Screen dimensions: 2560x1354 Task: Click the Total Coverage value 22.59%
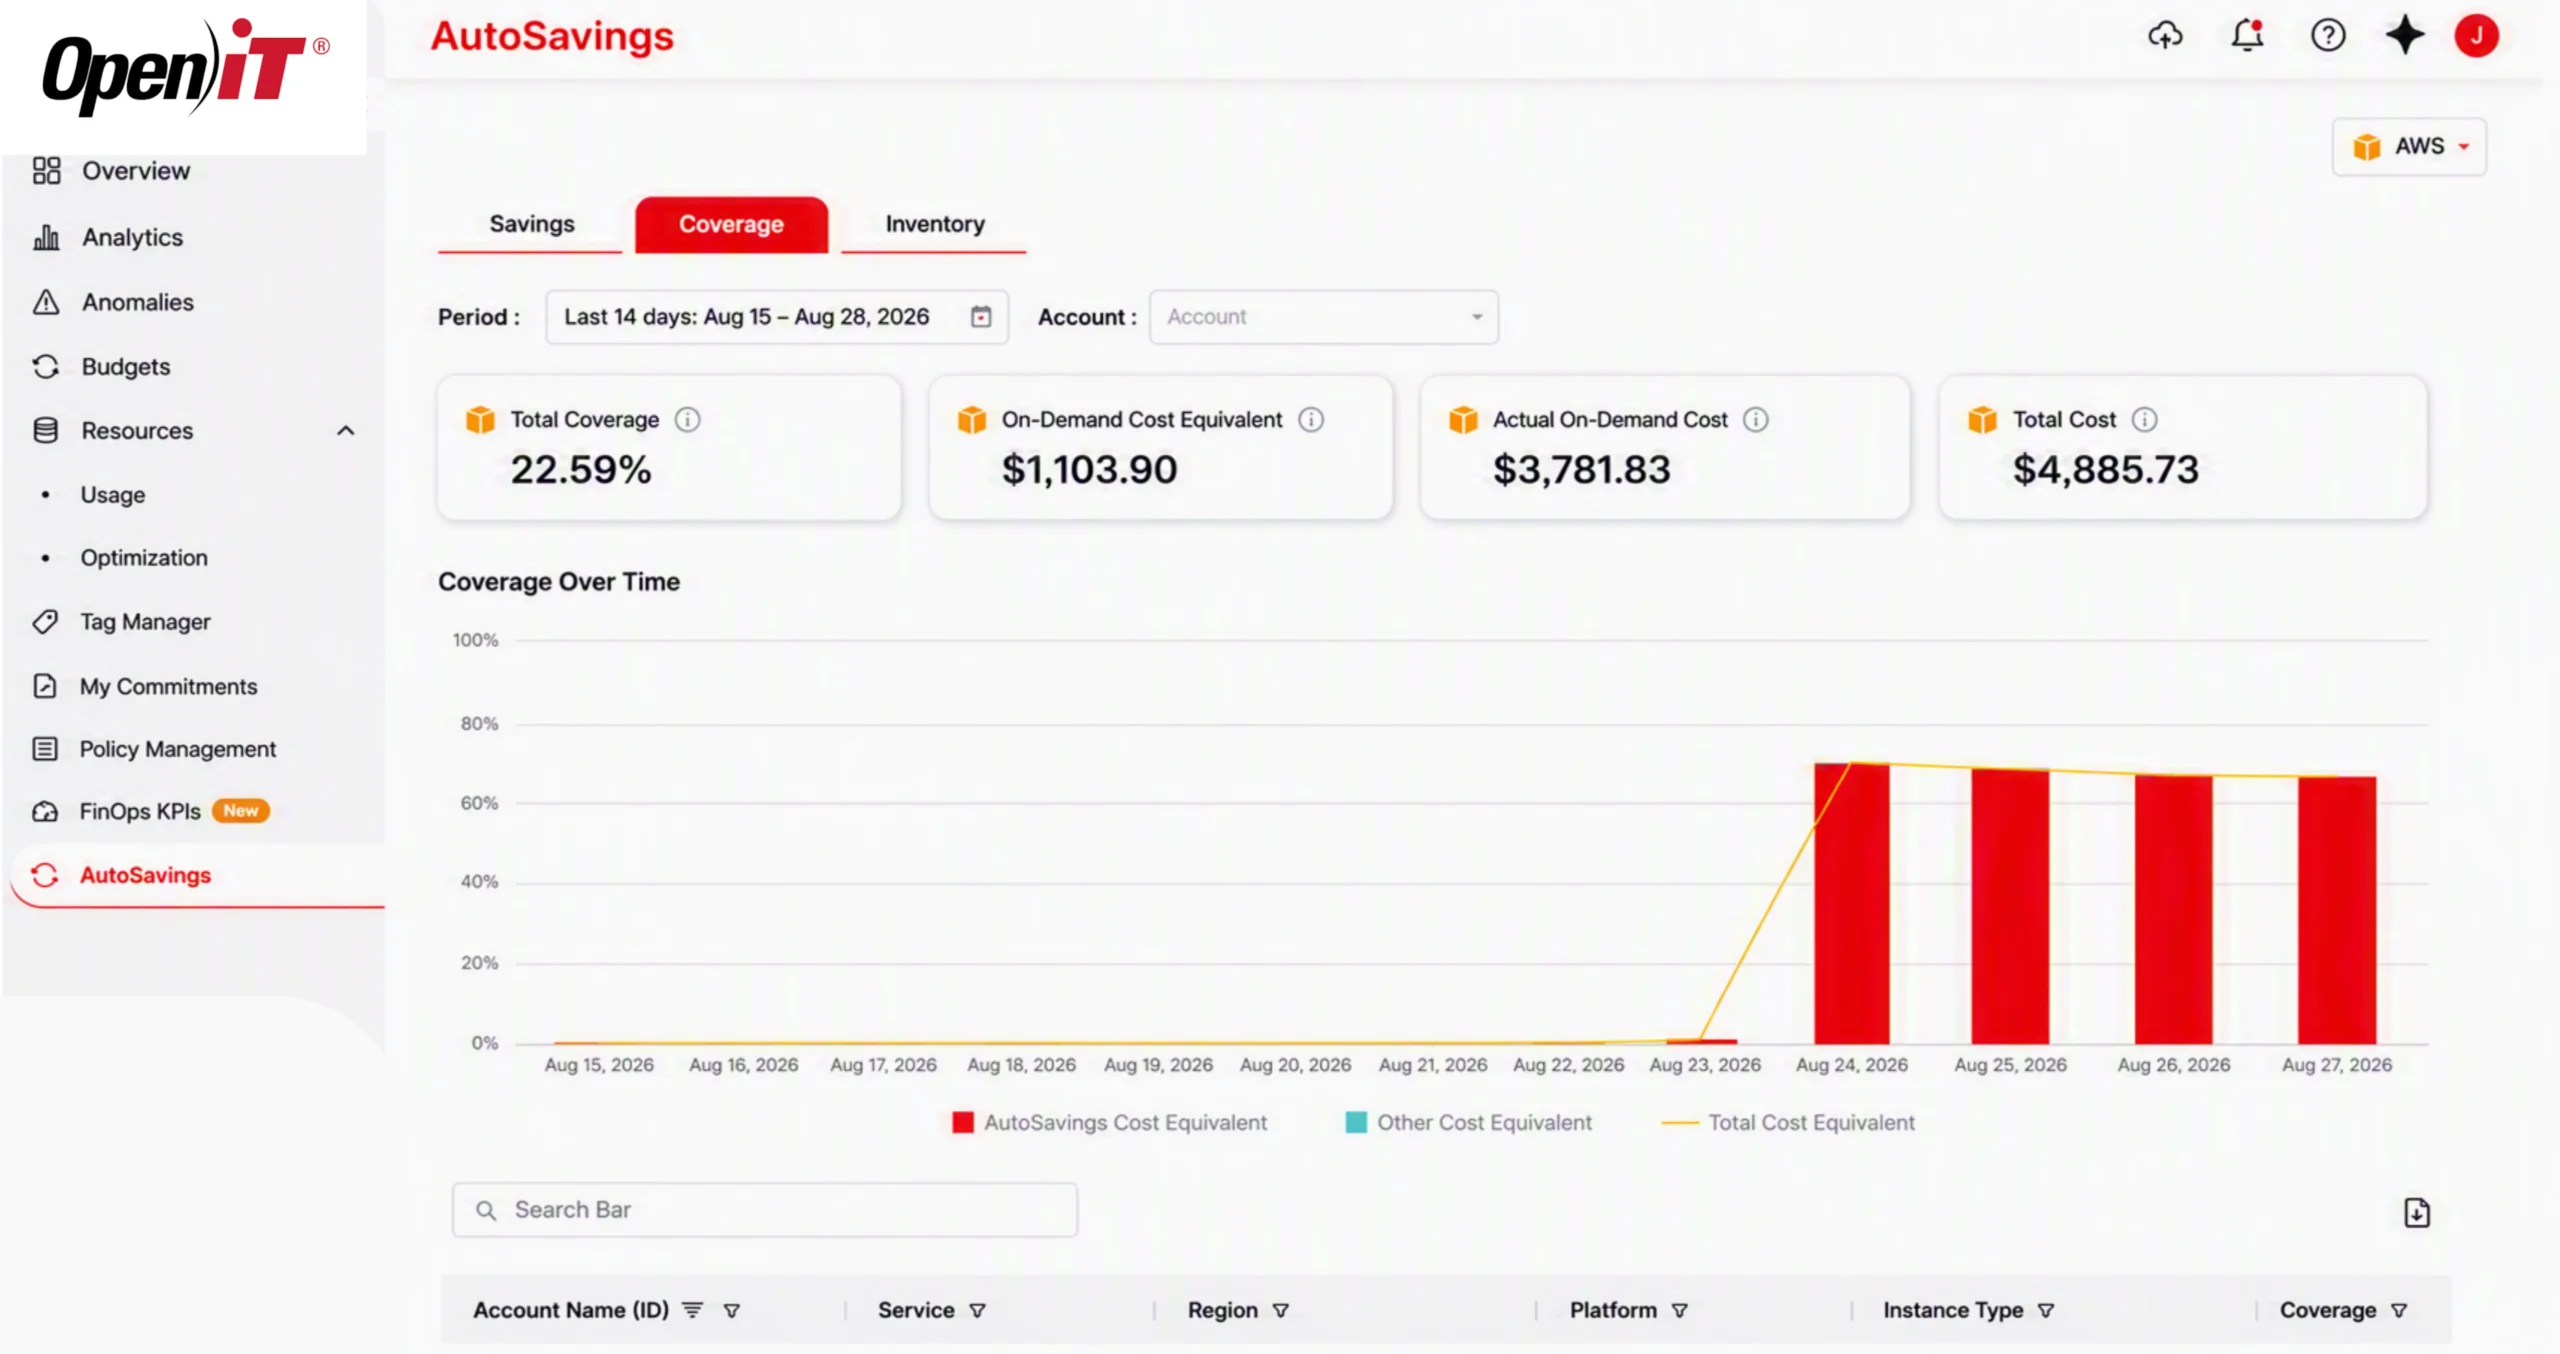click(581, 470)
